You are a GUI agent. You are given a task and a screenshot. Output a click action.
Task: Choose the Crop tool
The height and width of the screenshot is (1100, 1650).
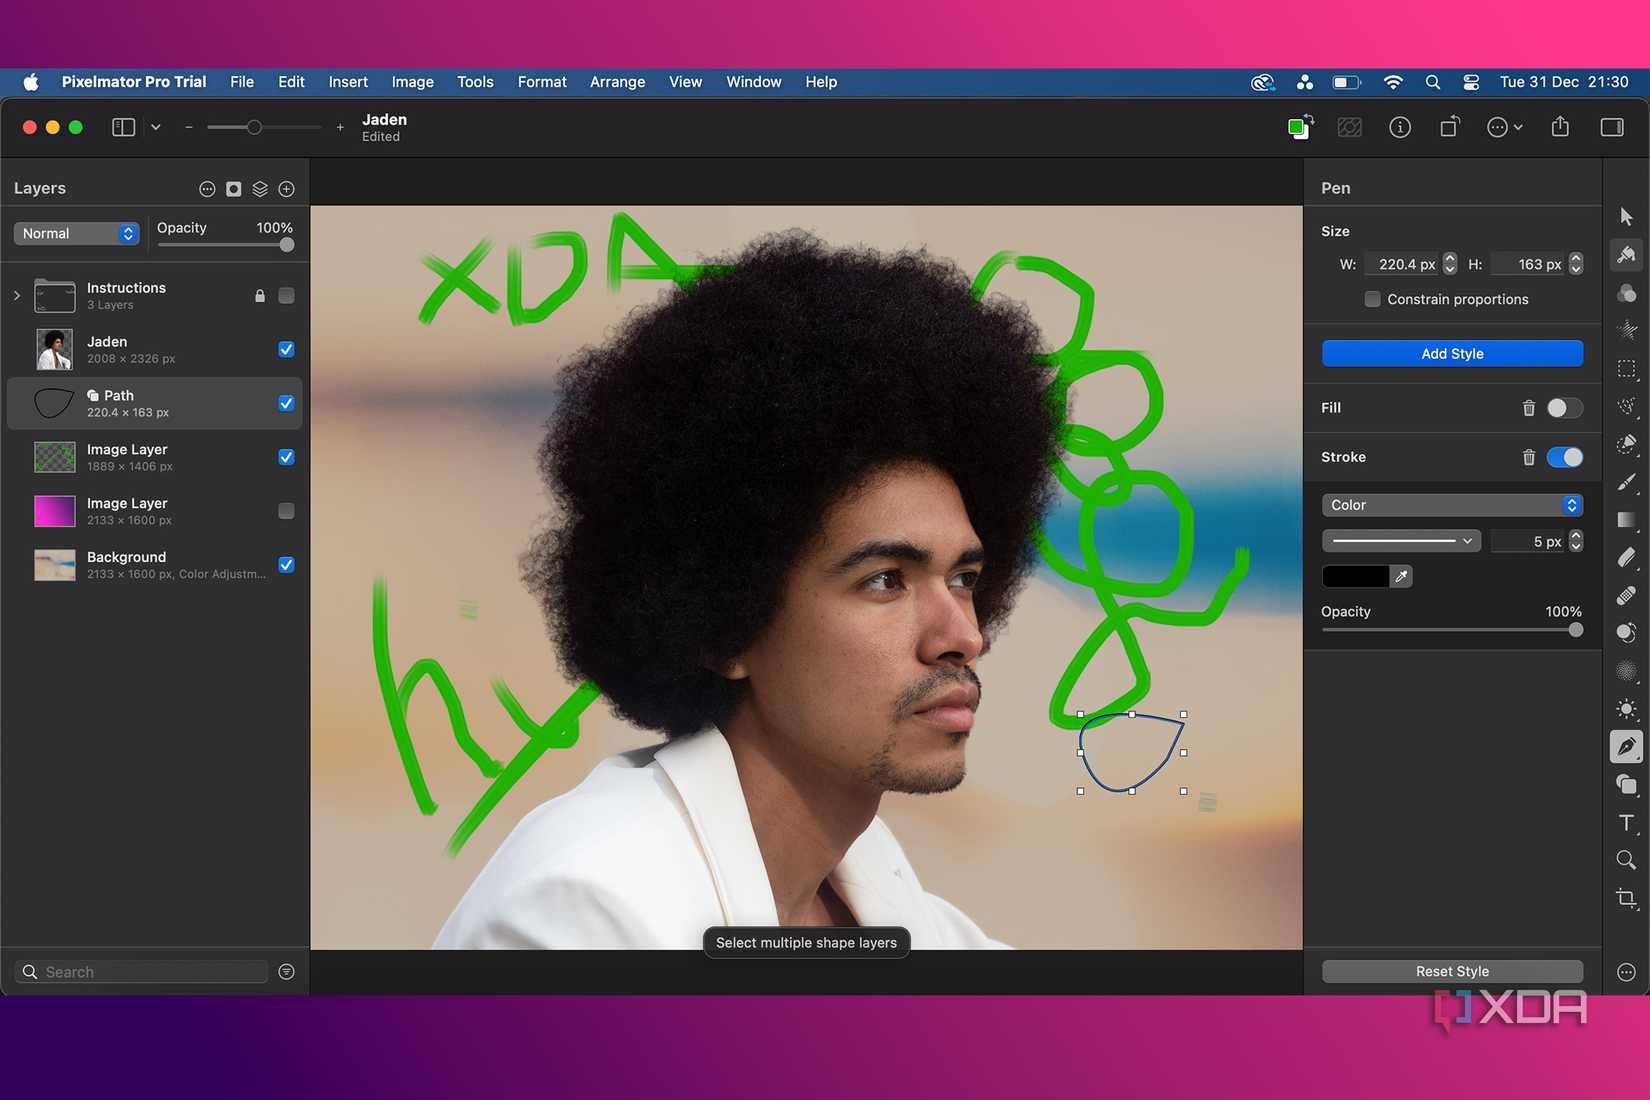pos(1626,898)
